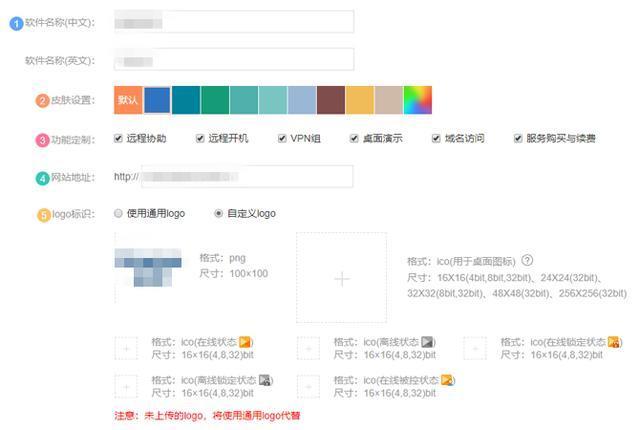The width and height of the screenshot is (640, 430).
Task: Upload the desktop ico in large plus box
Action: click(x=342, y=278)
